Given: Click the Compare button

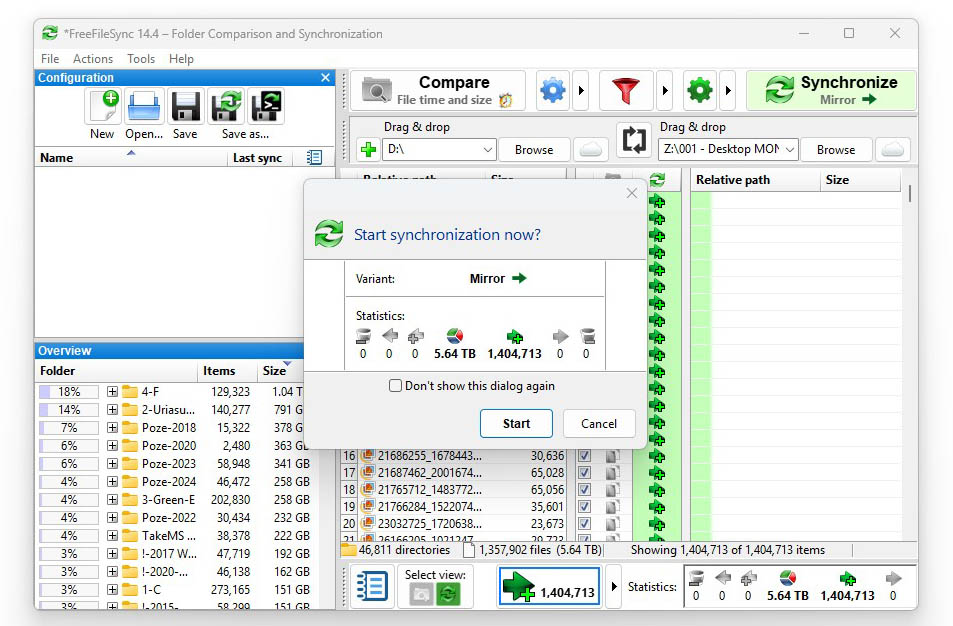Looking at the screenshot, I should pyautogui.click(x=438, y=91).
